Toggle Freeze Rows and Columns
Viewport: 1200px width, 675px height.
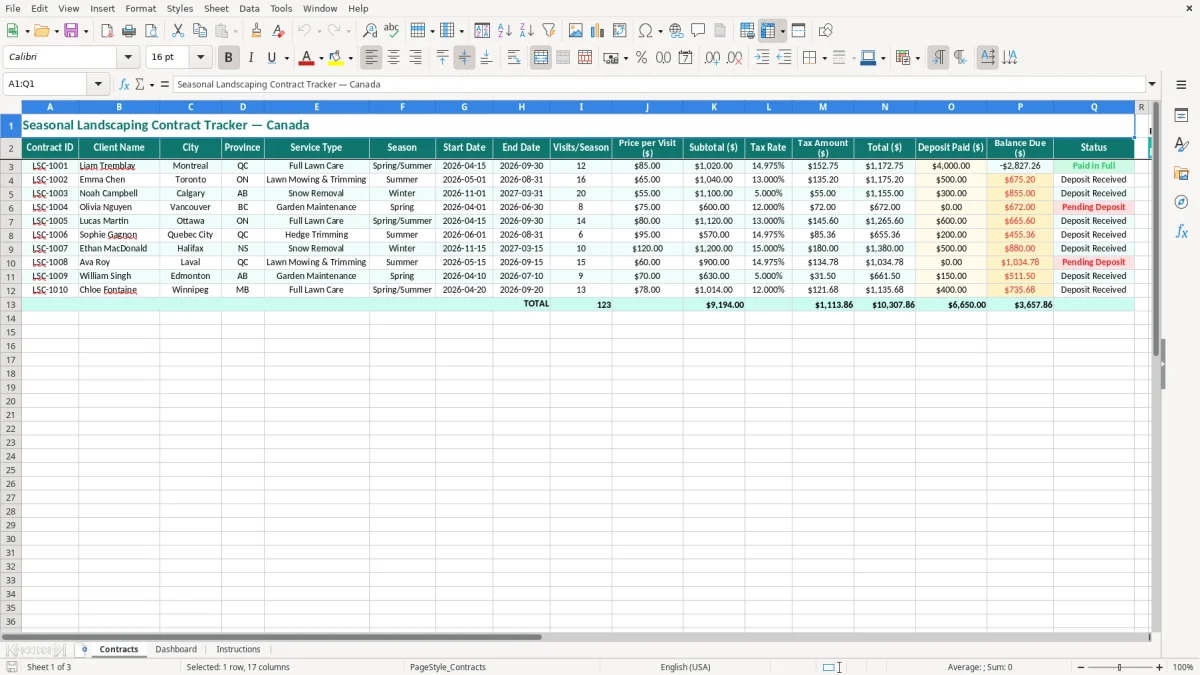point(768,31)
